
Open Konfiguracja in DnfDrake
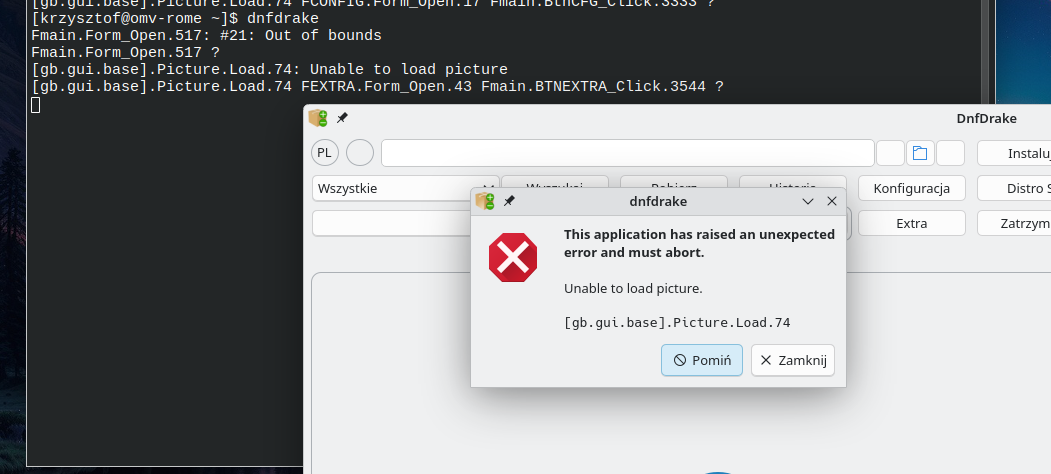(x=912, y=188)
